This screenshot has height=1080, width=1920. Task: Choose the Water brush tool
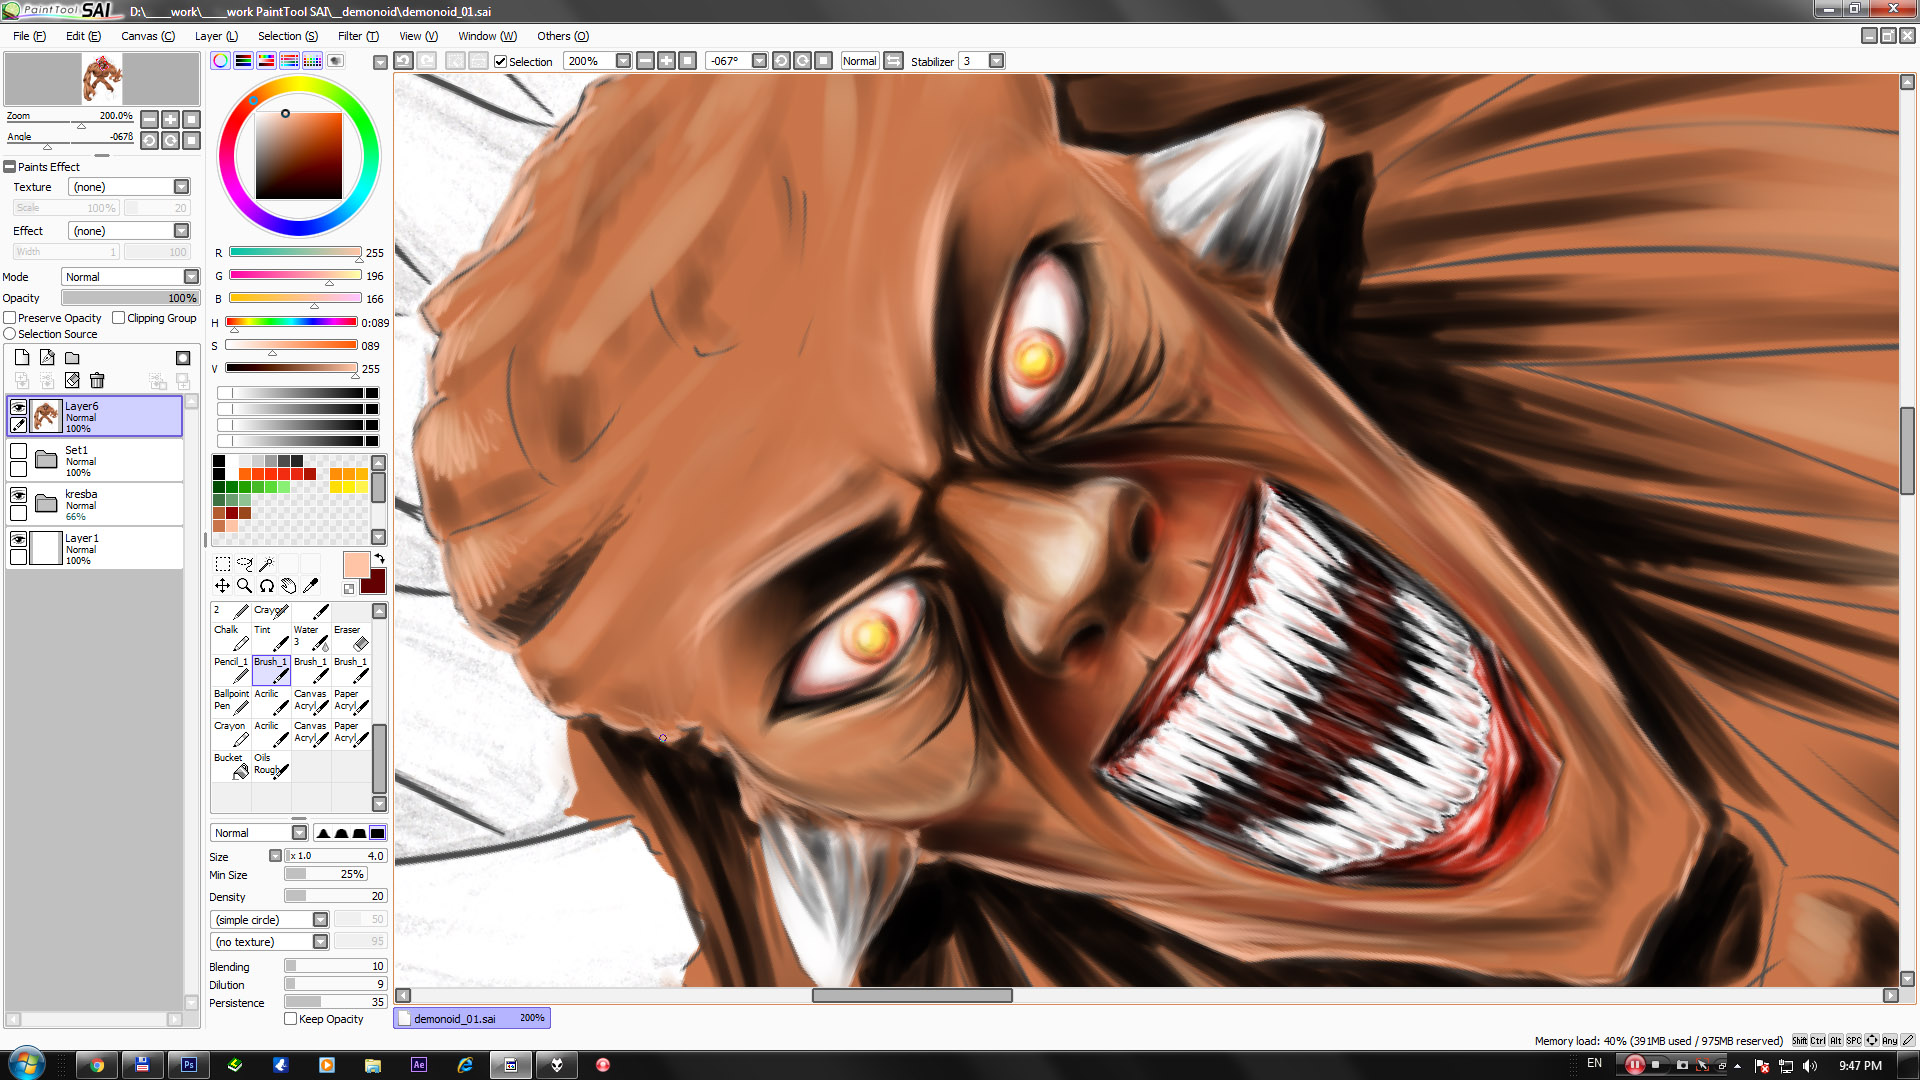click(311, 638)
